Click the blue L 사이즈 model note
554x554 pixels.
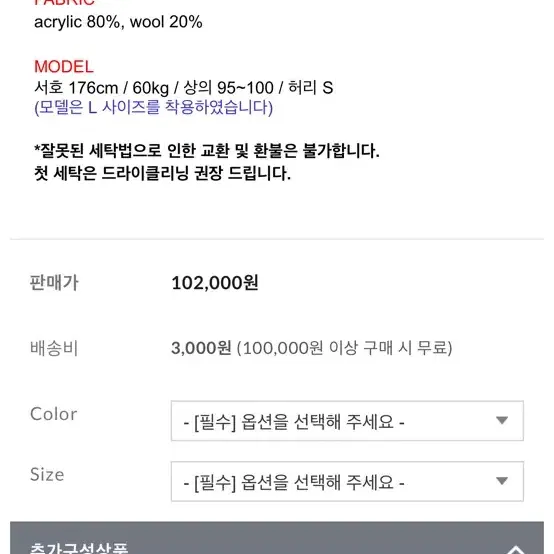coord(153,107)
